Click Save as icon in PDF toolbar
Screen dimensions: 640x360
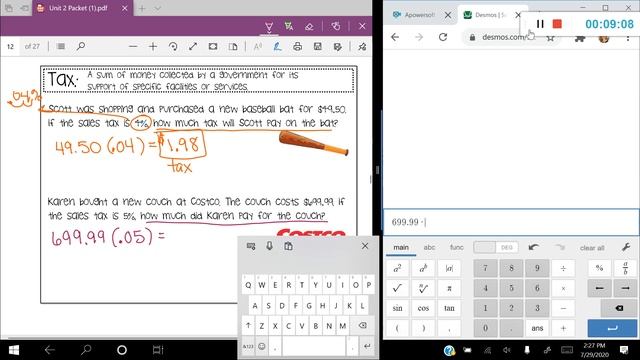(338, 47)
